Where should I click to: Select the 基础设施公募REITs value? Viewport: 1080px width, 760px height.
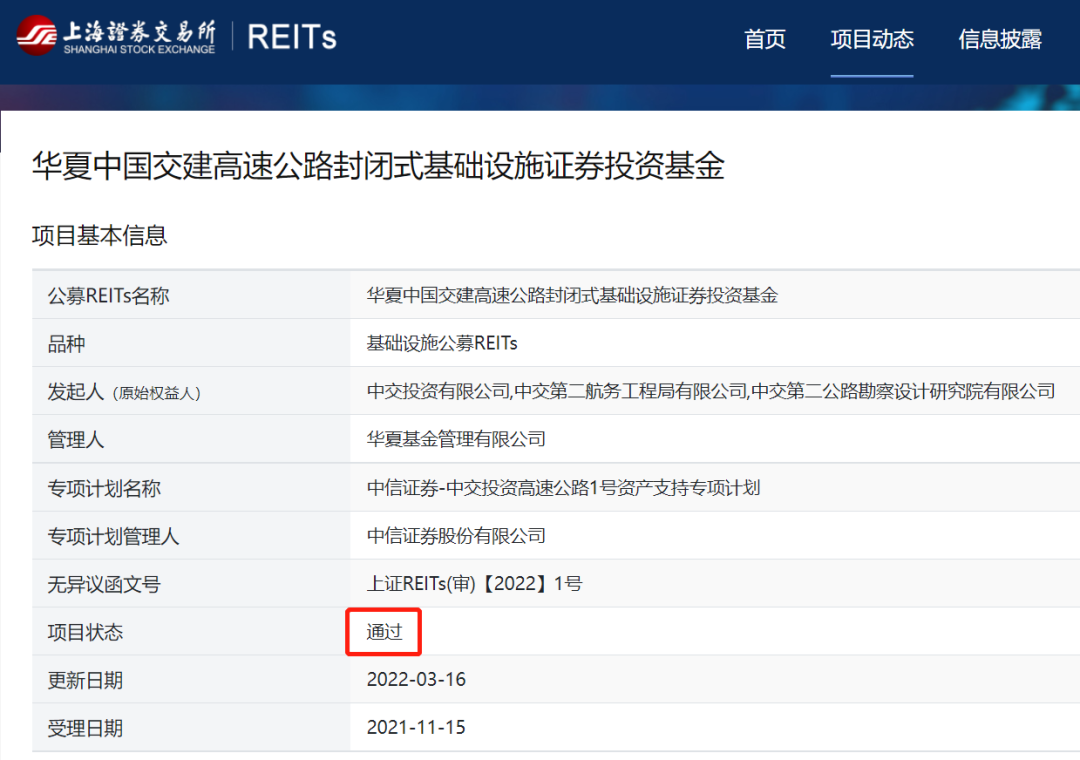pos(442,343)
